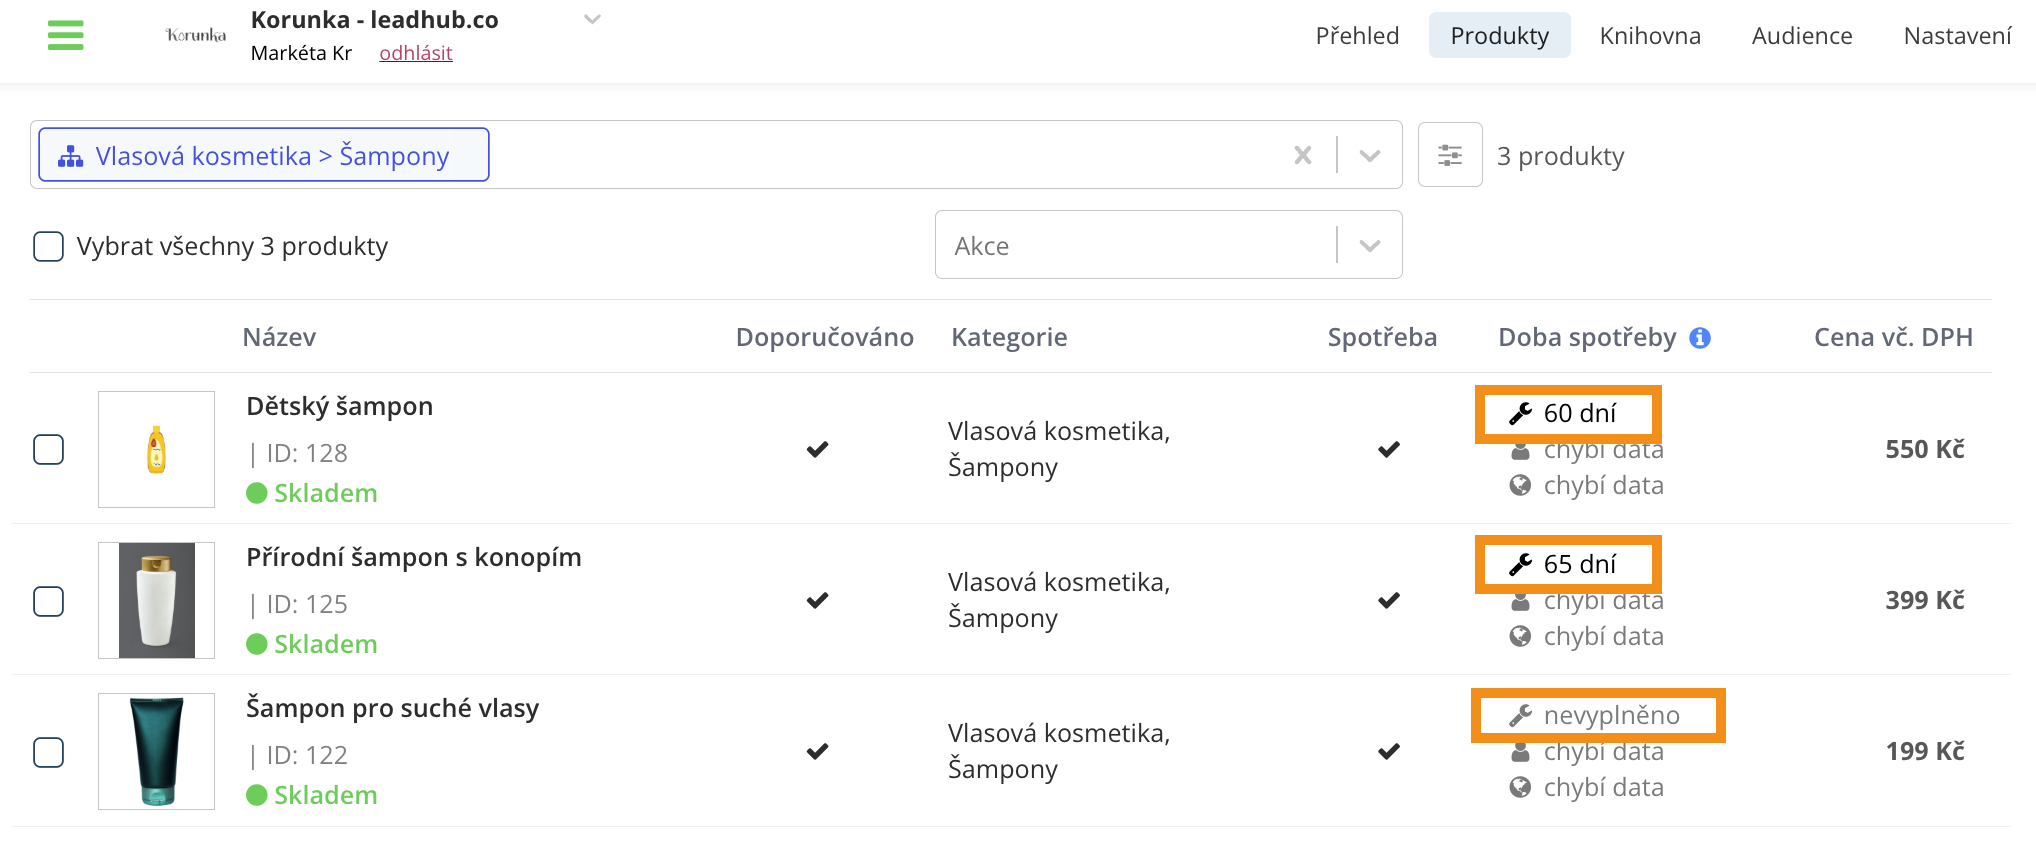Viewport: 2036px width, 844px height.
Task: Go to the Audience tab
Action: point(1802,35)
